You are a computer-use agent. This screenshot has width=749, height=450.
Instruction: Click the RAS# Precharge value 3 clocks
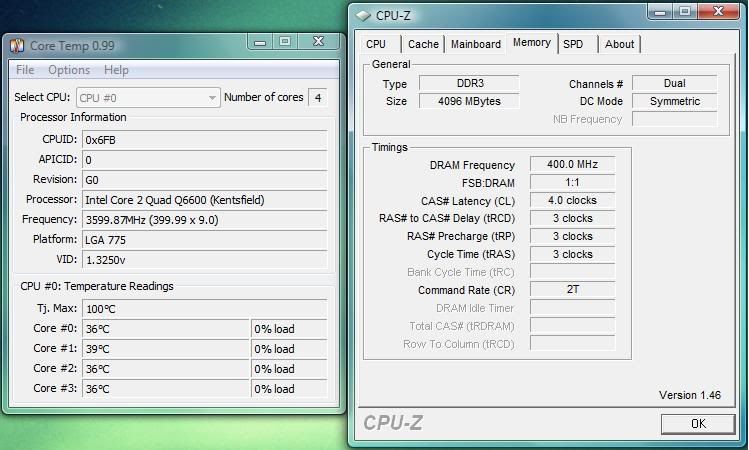(x=572, y=236)
